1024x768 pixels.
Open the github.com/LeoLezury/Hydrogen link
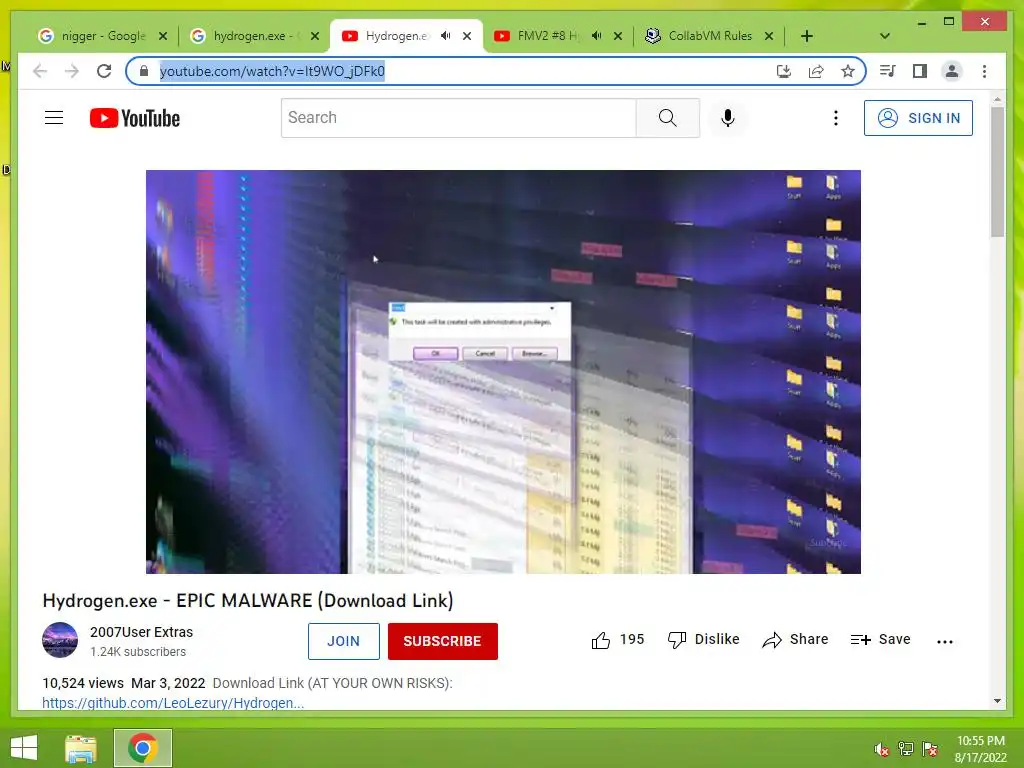173,703
